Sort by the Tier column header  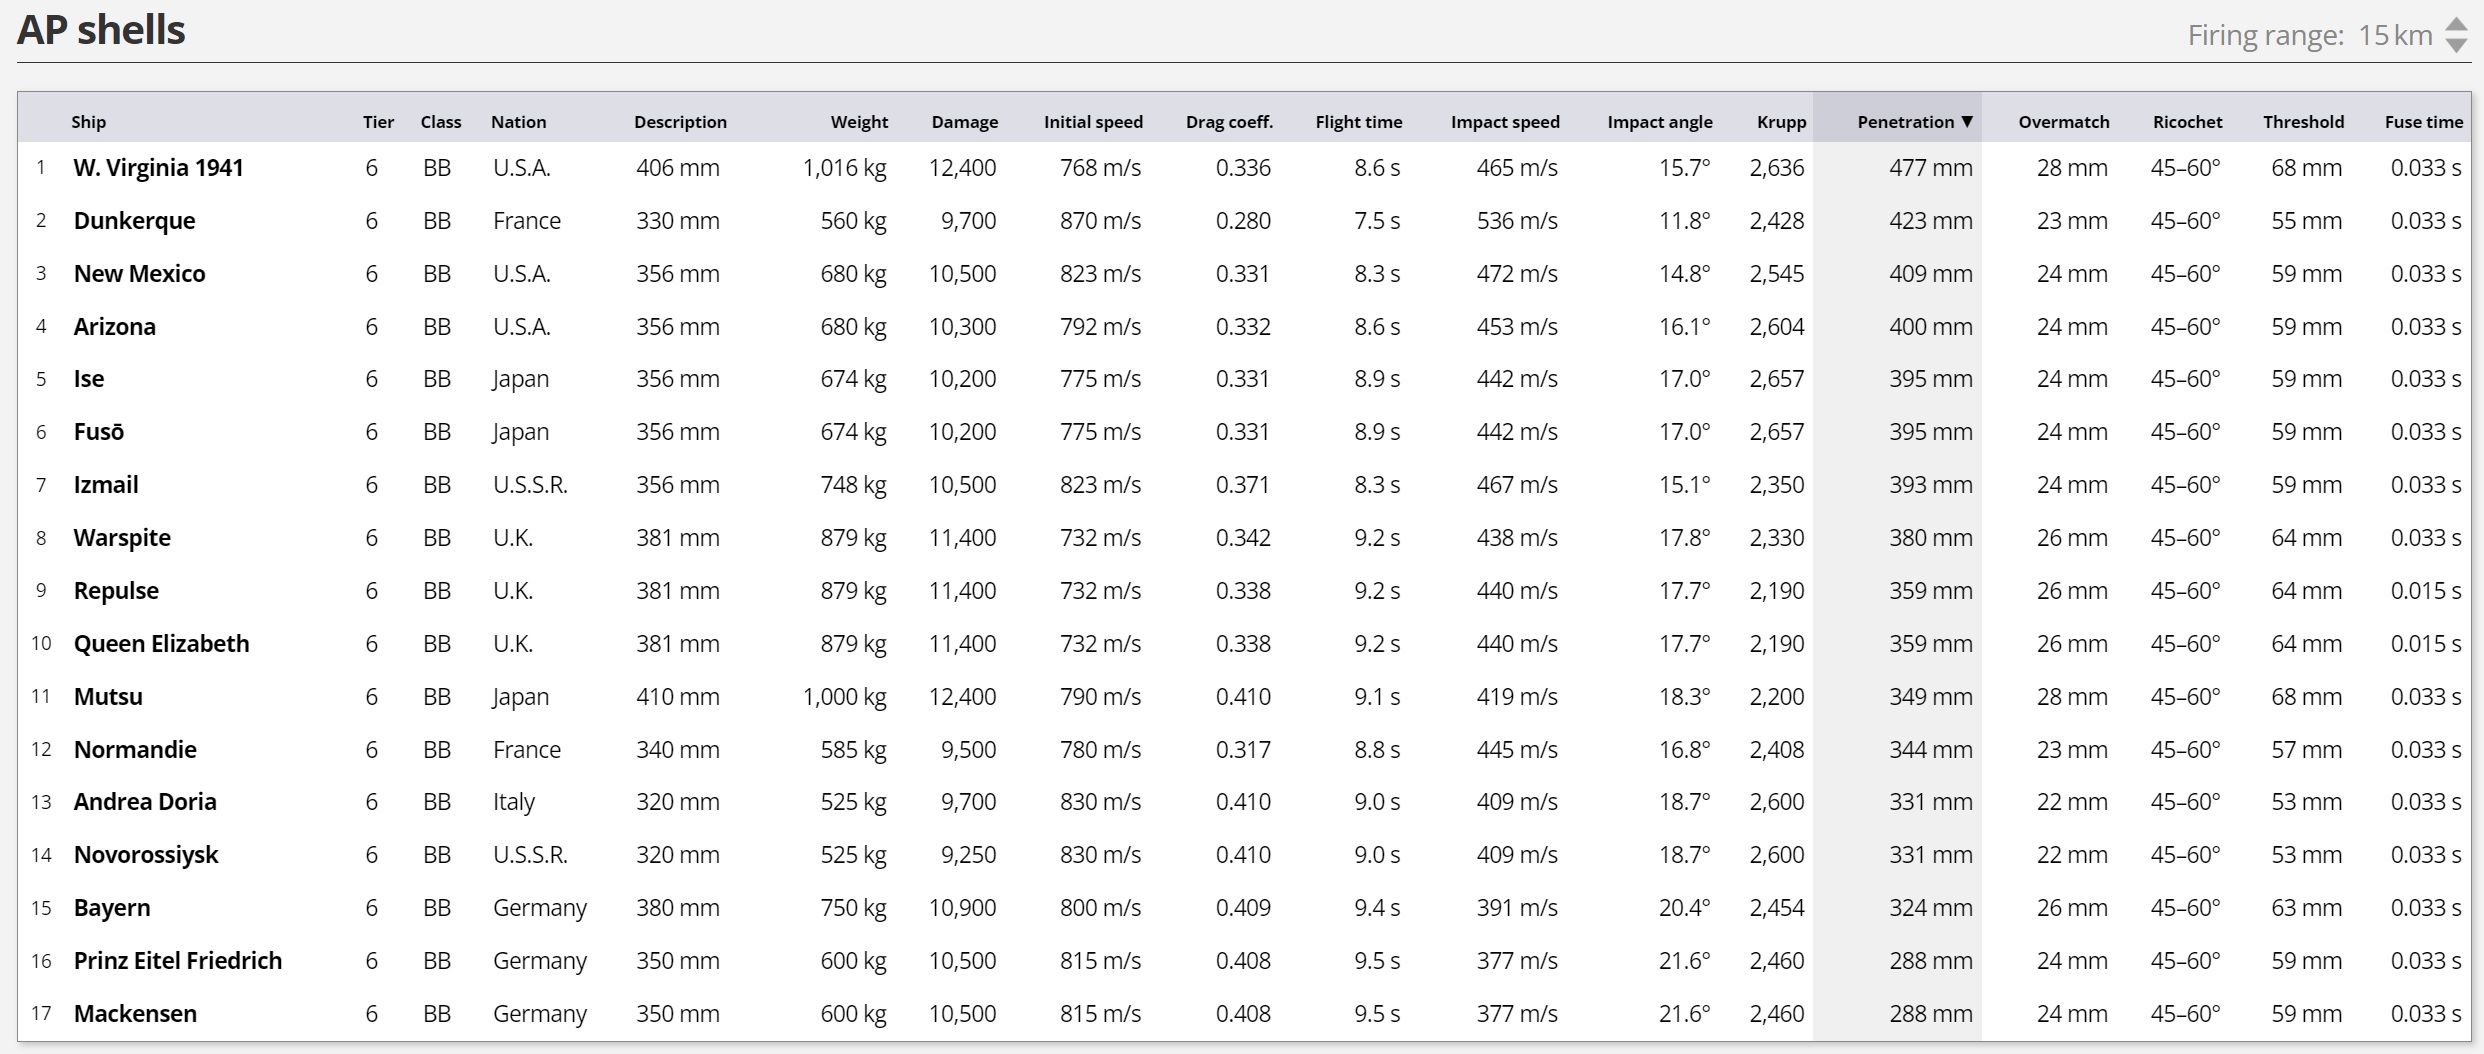coord(378,122)
